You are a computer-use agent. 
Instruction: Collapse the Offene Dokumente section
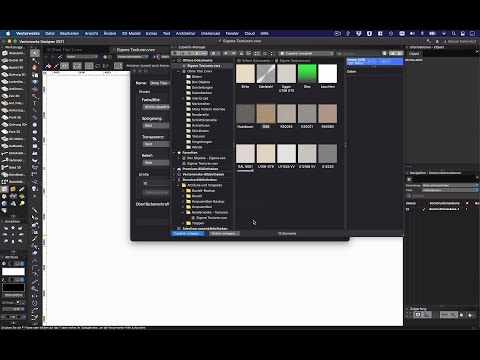pyautogui.click(x=174, y=60)
